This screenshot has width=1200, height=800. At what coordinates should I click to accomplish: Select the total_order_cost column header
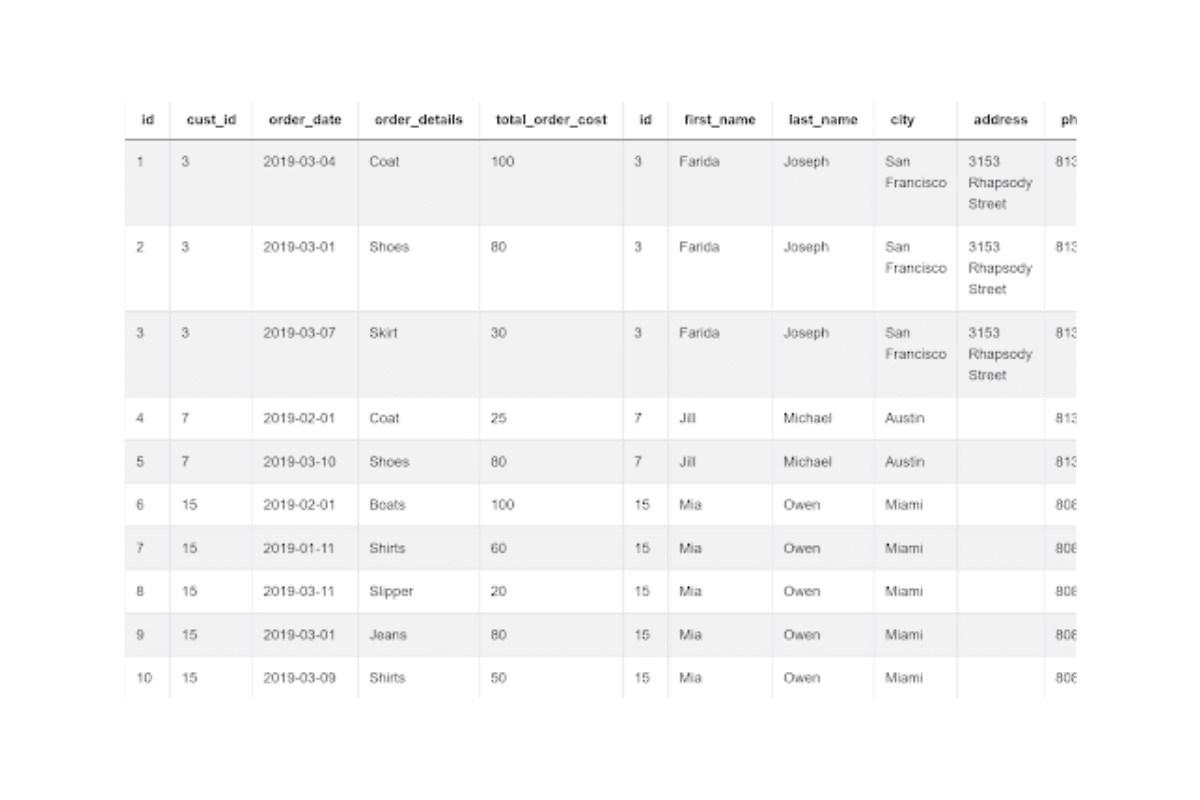551,120
